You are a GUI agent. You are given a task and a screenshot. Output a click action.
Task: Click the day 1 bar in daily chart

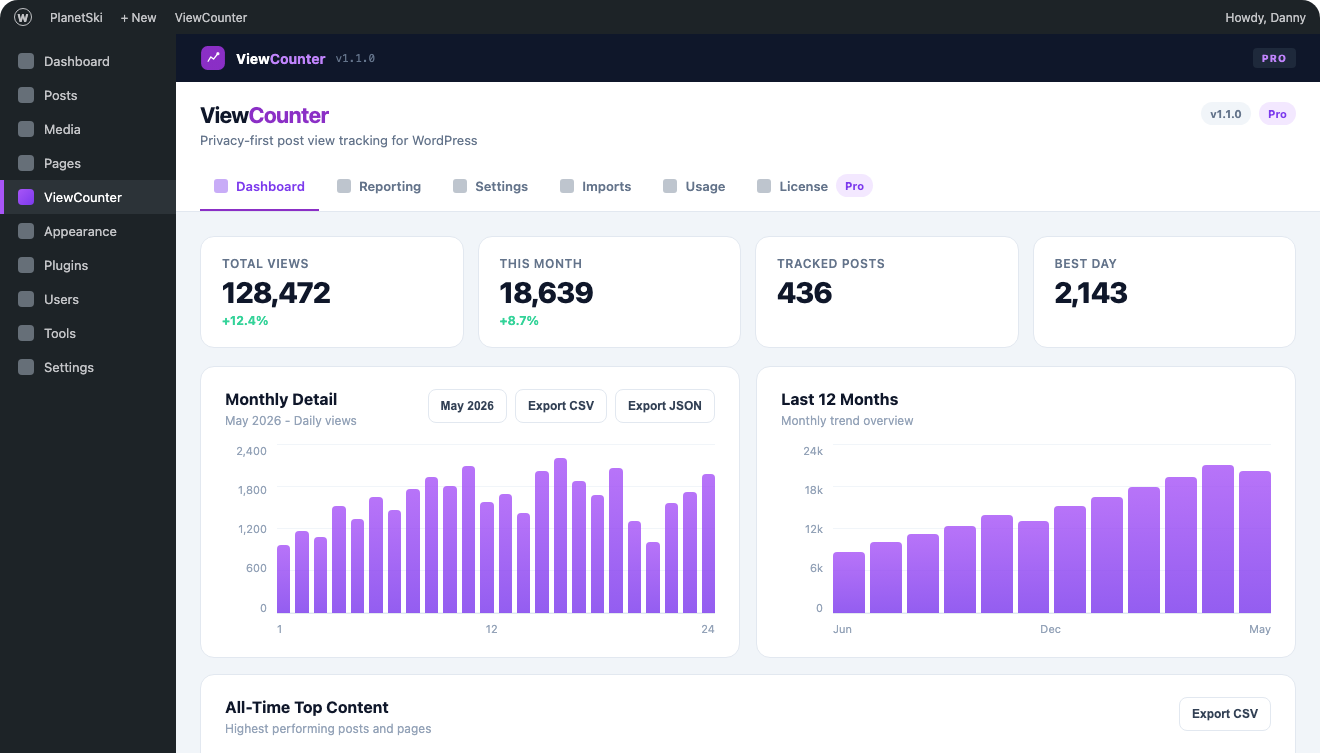(283, 579)
